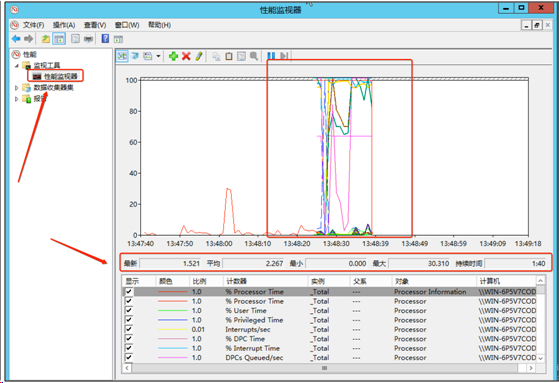Delete selected counter with red X icon
The height and width of the screenshot is (383, 559).
pyautogui.click(x=186, y=56)
